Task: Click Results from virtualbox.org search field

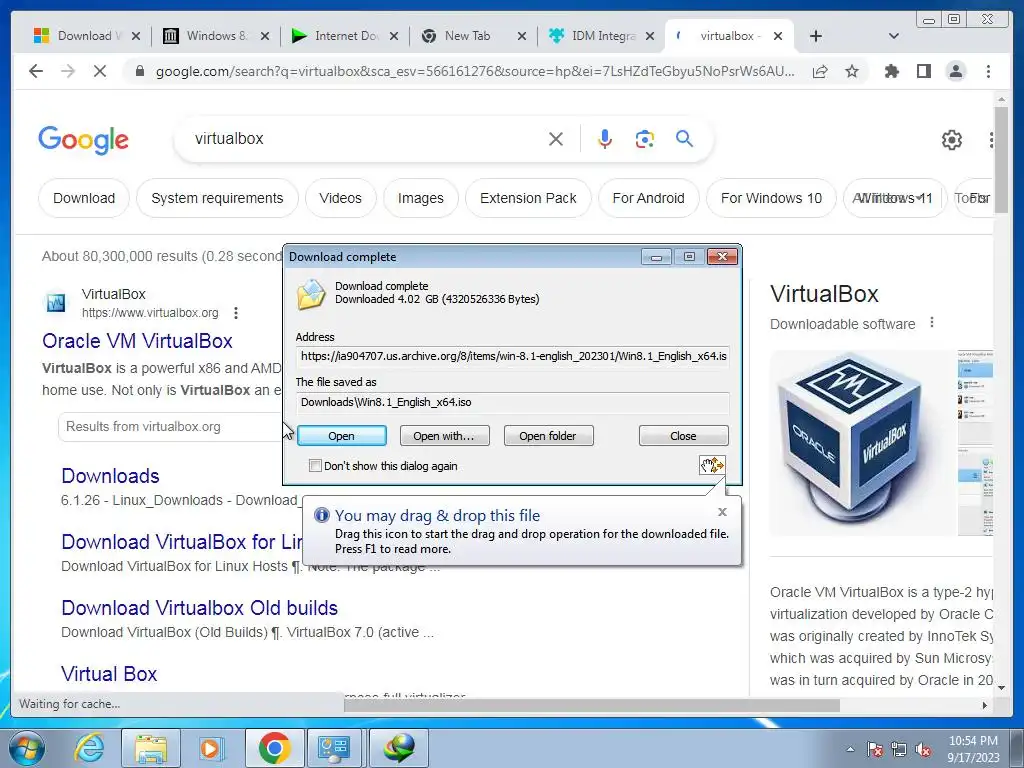Action: click(171, 426)
